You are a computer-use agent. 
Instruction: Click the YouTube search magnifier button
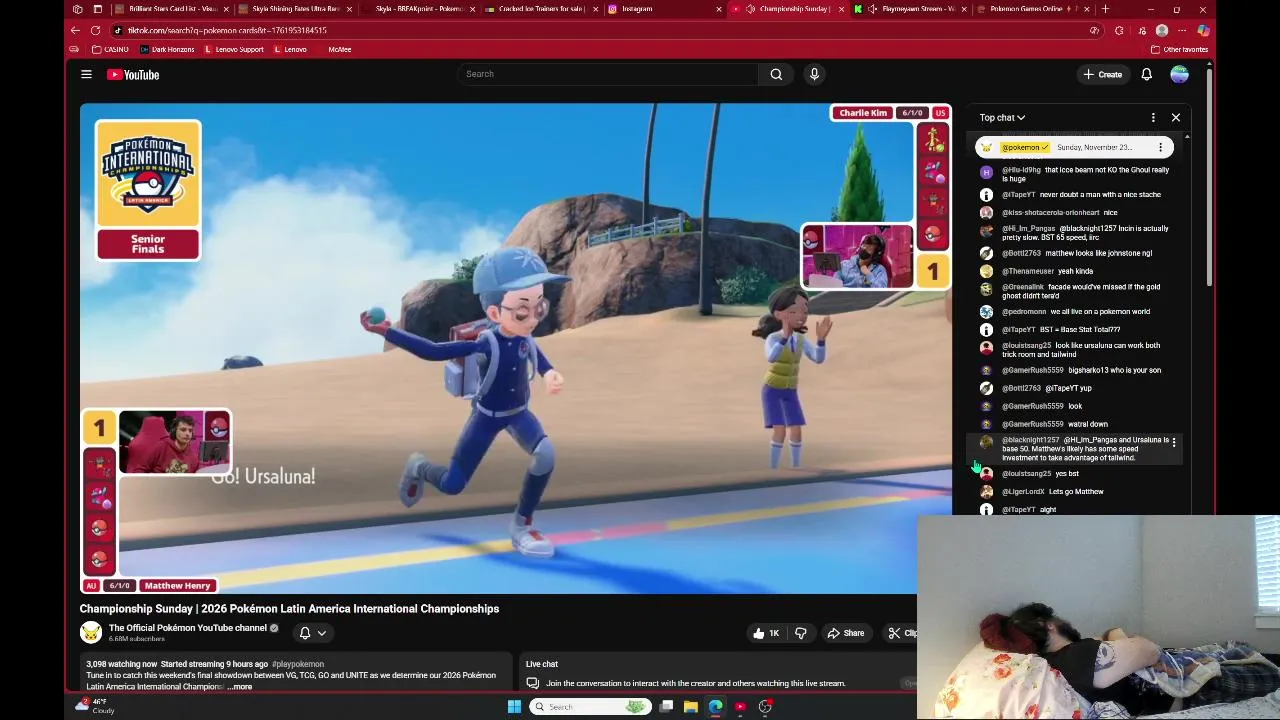(x=776, y=74)
